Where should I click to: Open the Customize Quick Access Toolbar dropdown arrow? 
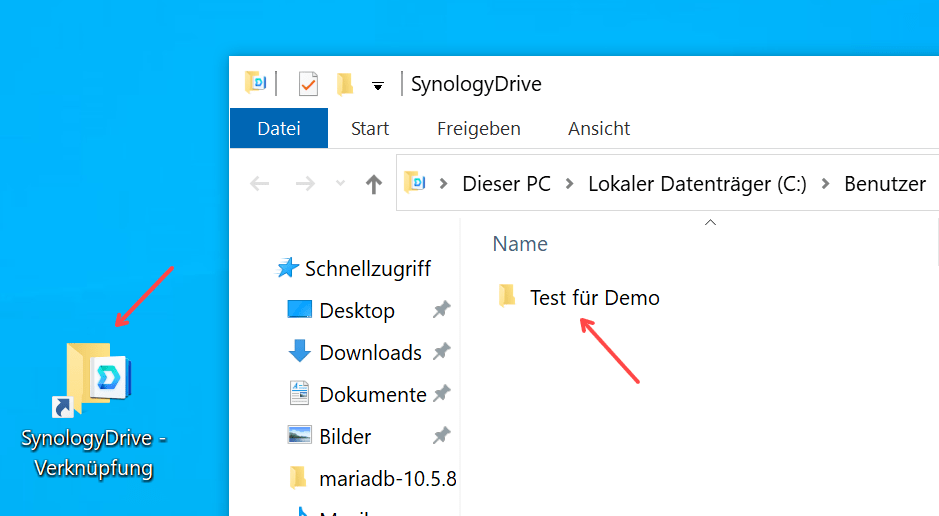(378, 86)
